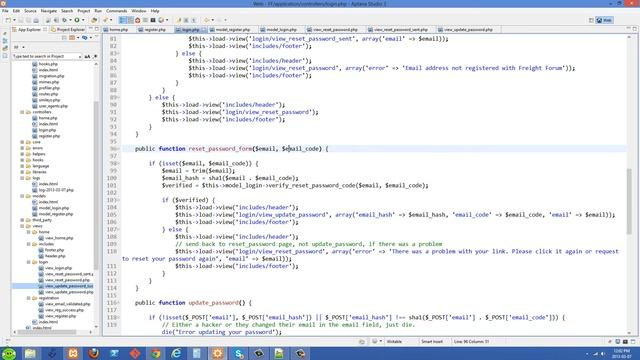Select the Web perspective button
The width and height of the screenshot is (640, 360).
[604, 20]
